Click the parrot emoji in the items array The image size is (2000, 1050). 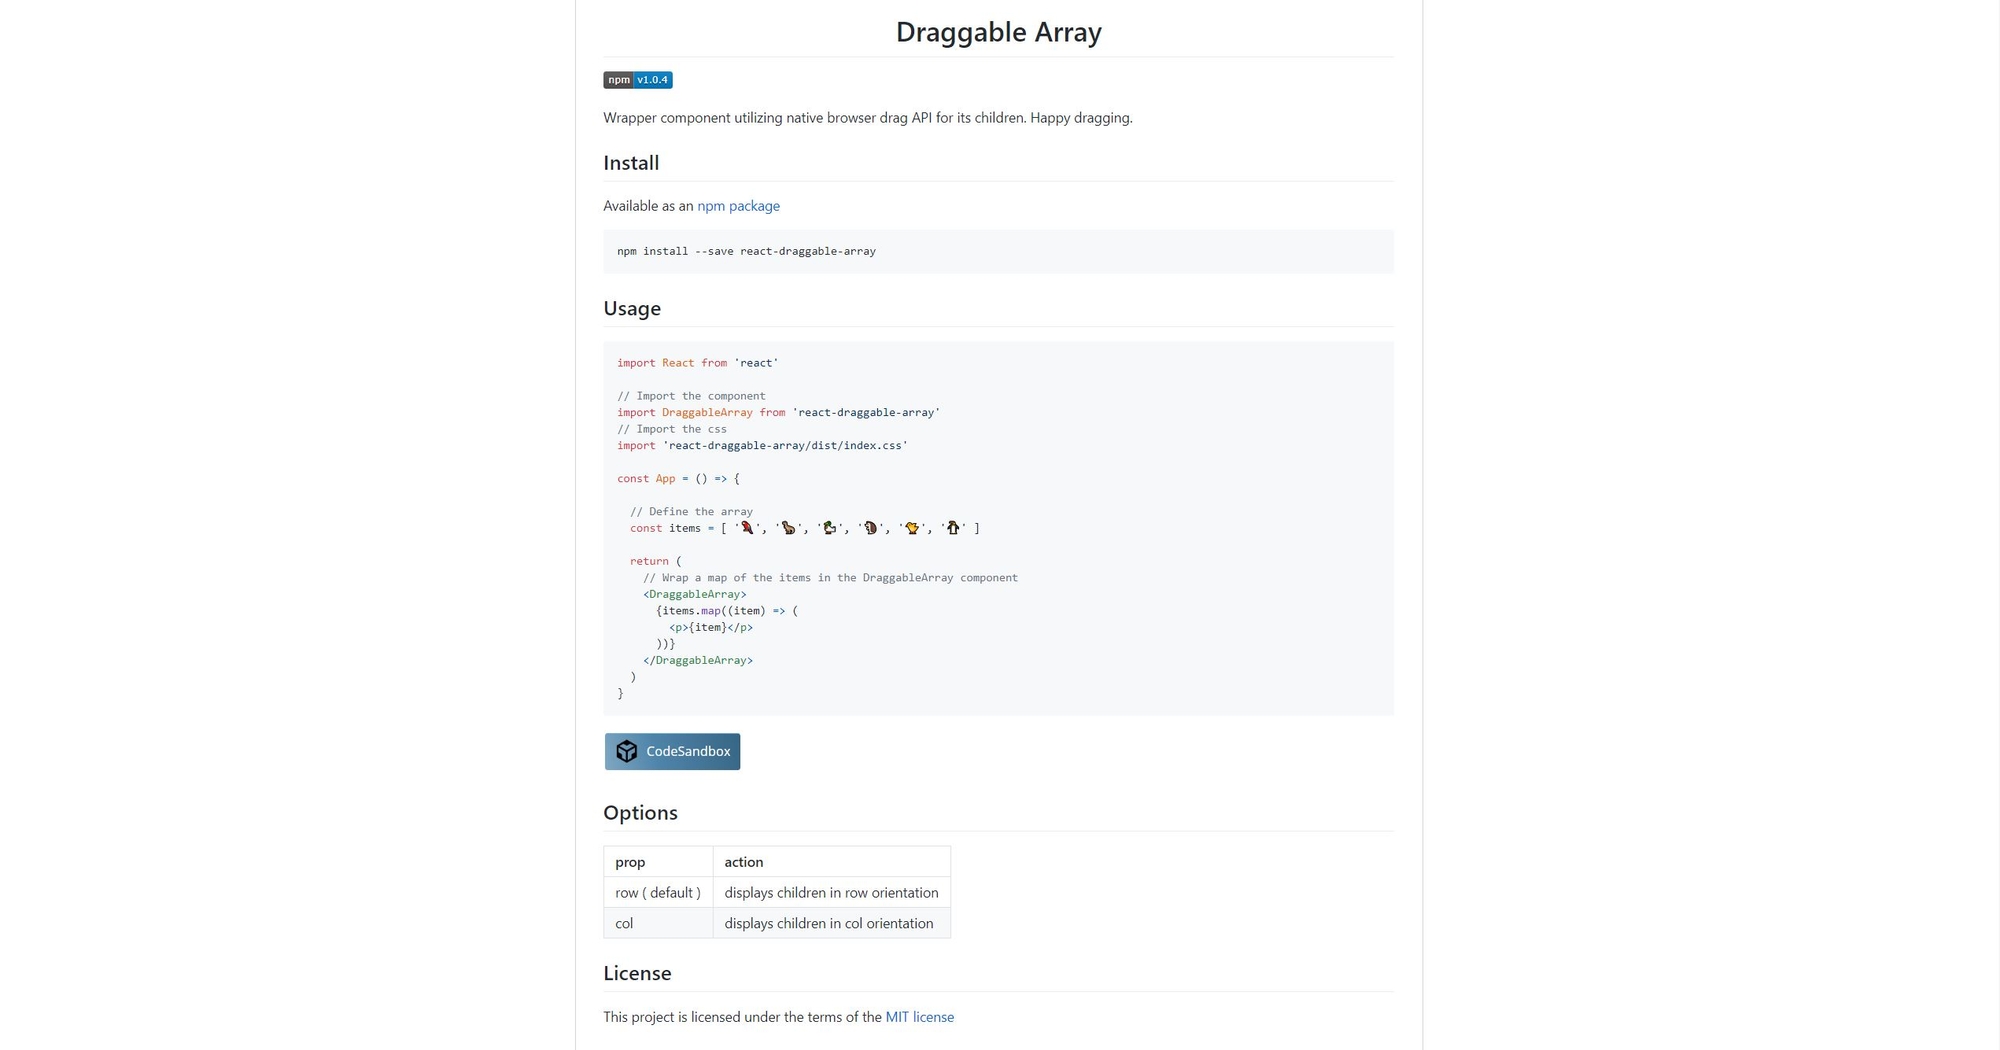[x=748, y=528]
